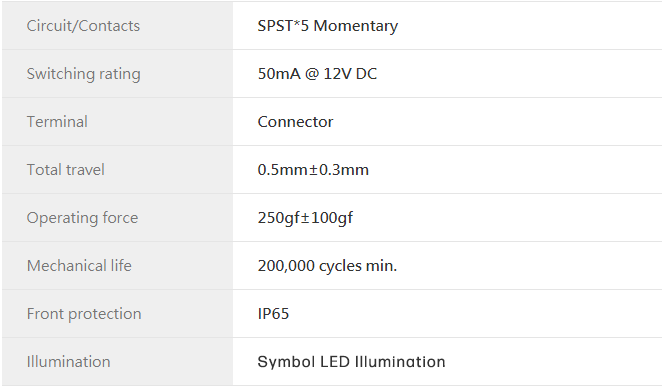667x386 pixels.
Task: Select the SPST*5 Momentary value
Action: point(328,26)
